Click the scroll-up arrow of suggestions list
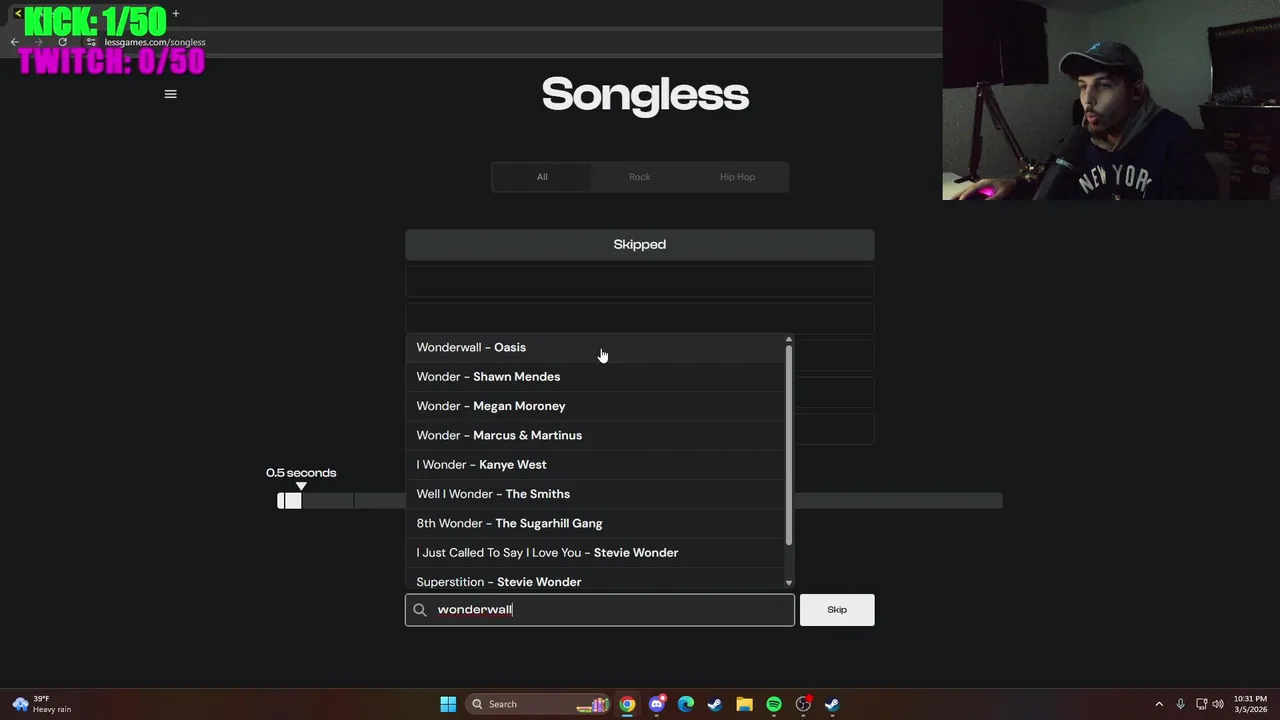Image resolution: width=1280 pixels, height=720 pixels. pyautogui.click(x=789, y=339)
